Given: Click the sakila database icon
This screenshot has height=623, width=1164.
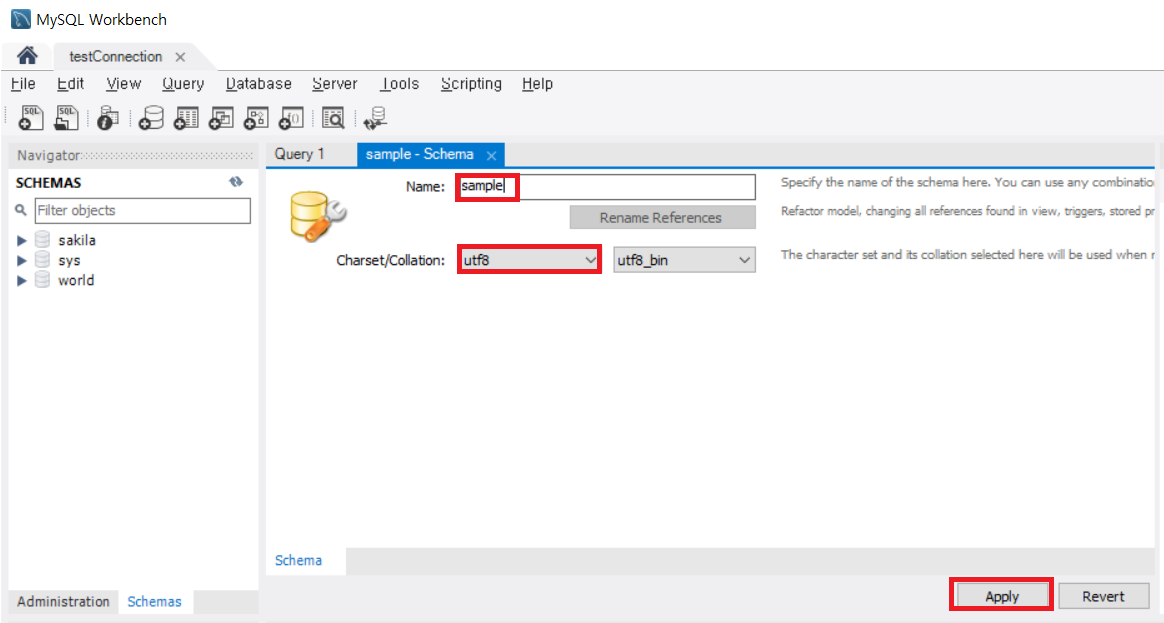Looking at the screenshot, I should [x=42, y=240].
